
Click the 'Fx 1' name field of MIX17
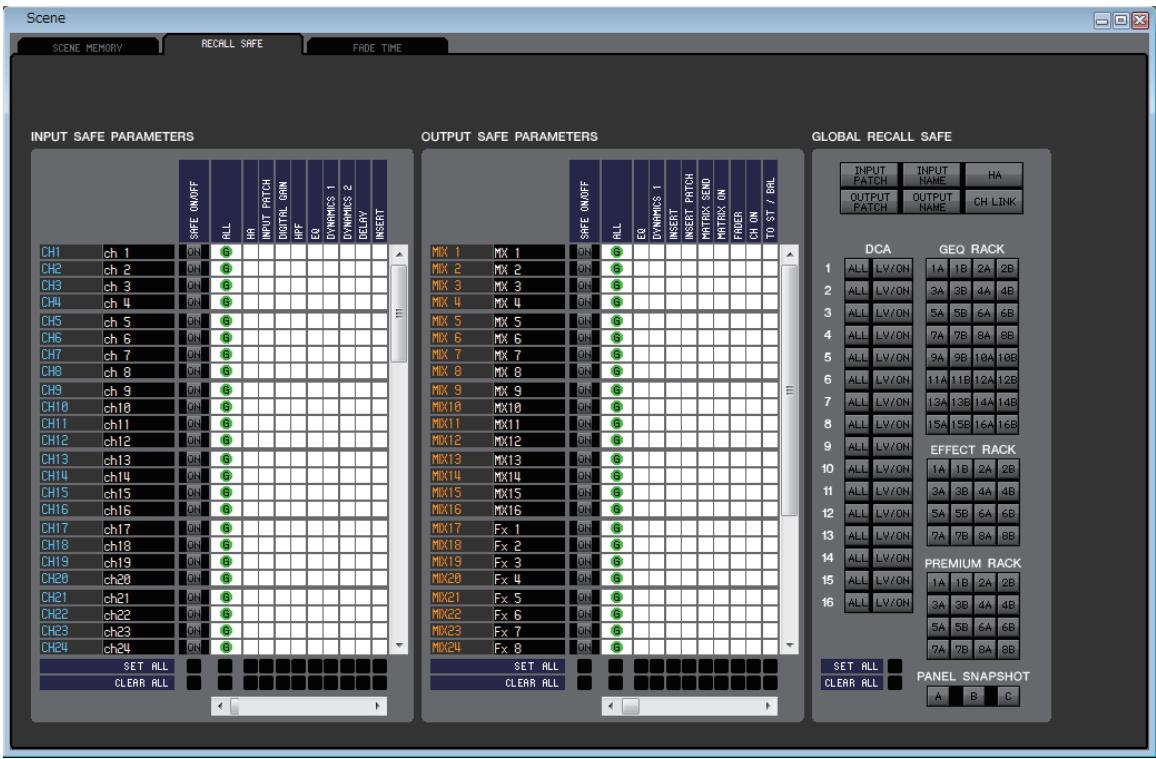click(x=529, y=529)
